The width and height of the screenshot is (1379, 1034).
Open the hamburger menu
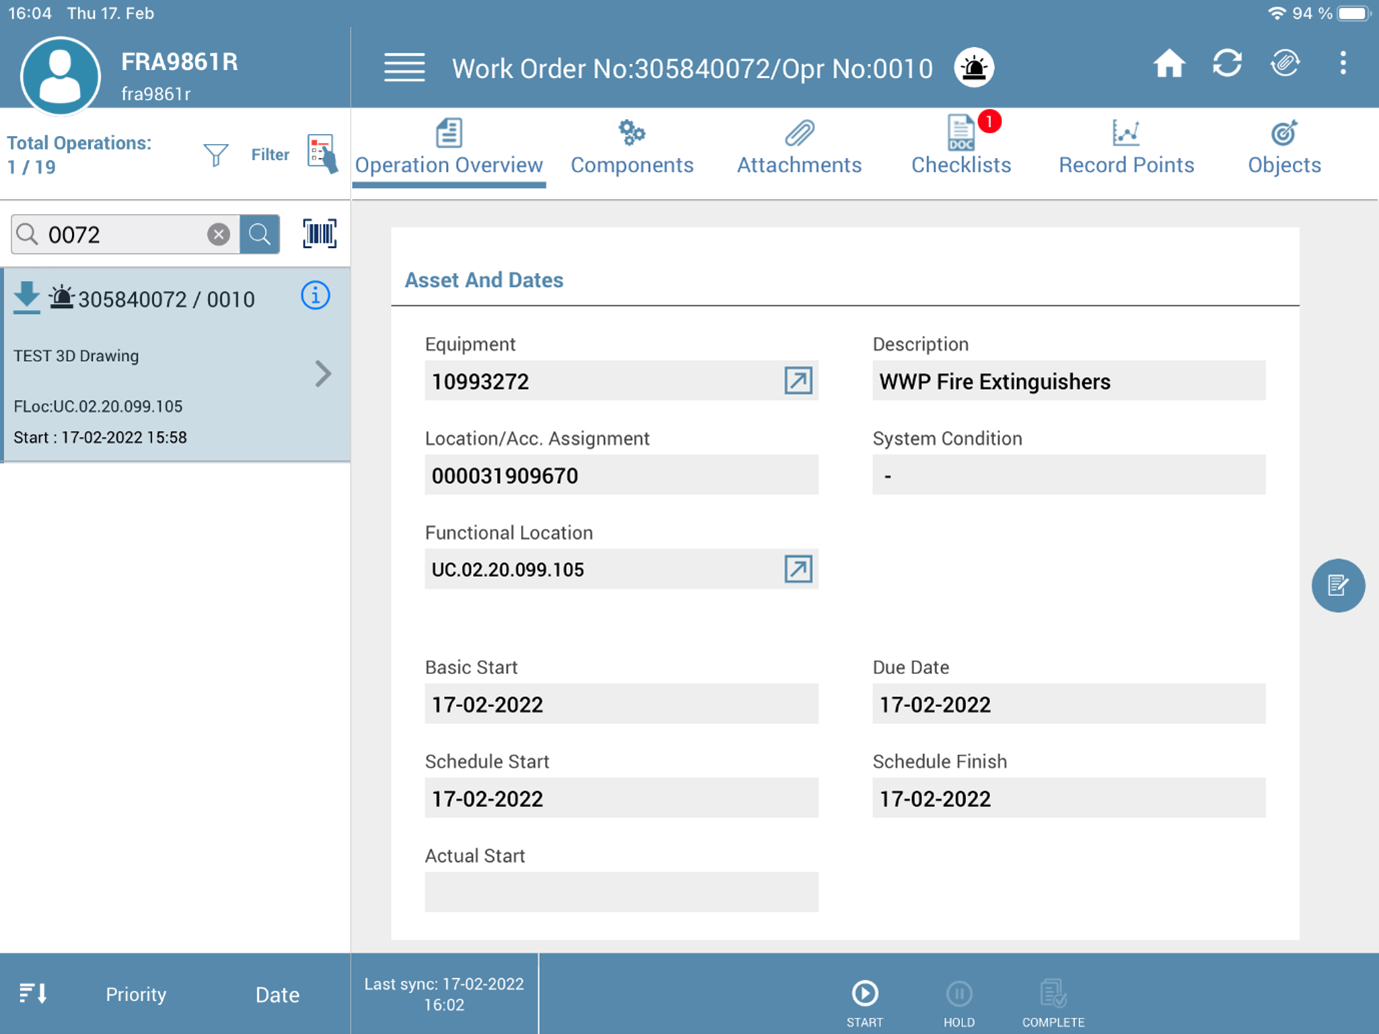pyautogui.click(x=404, y=68)
